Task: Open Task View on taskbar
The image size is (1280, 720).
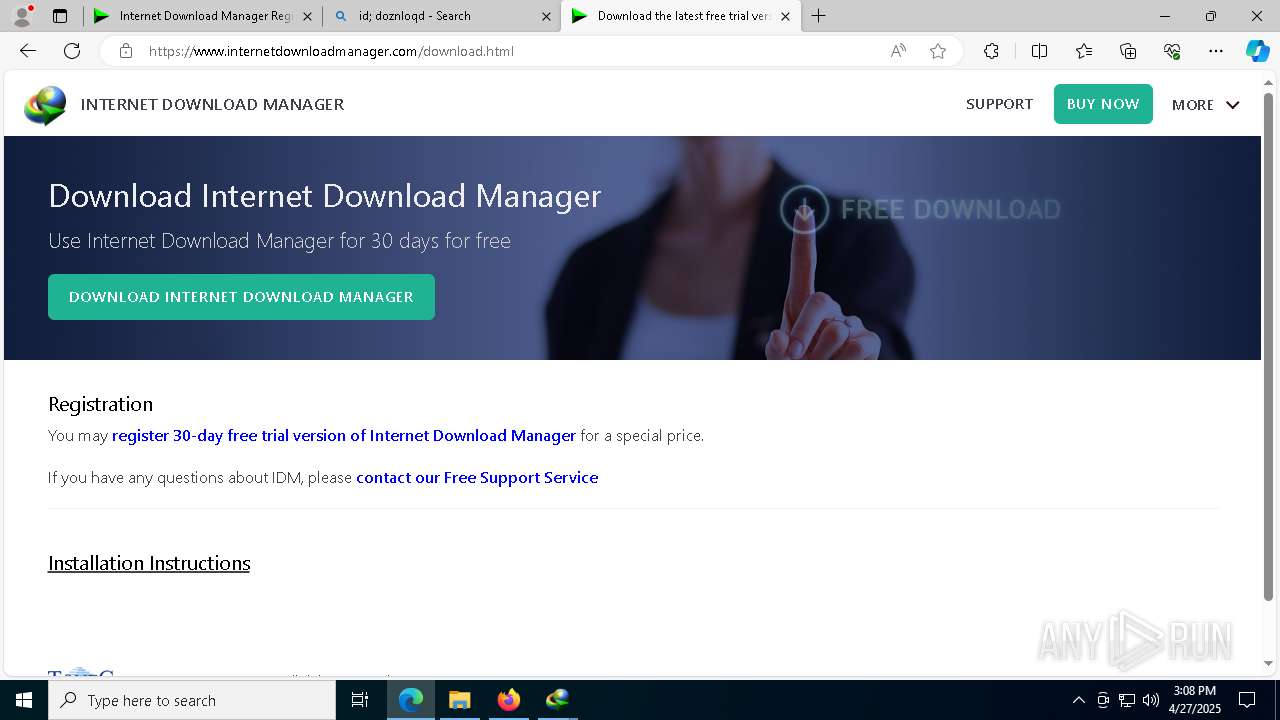Action: point(360,700)
